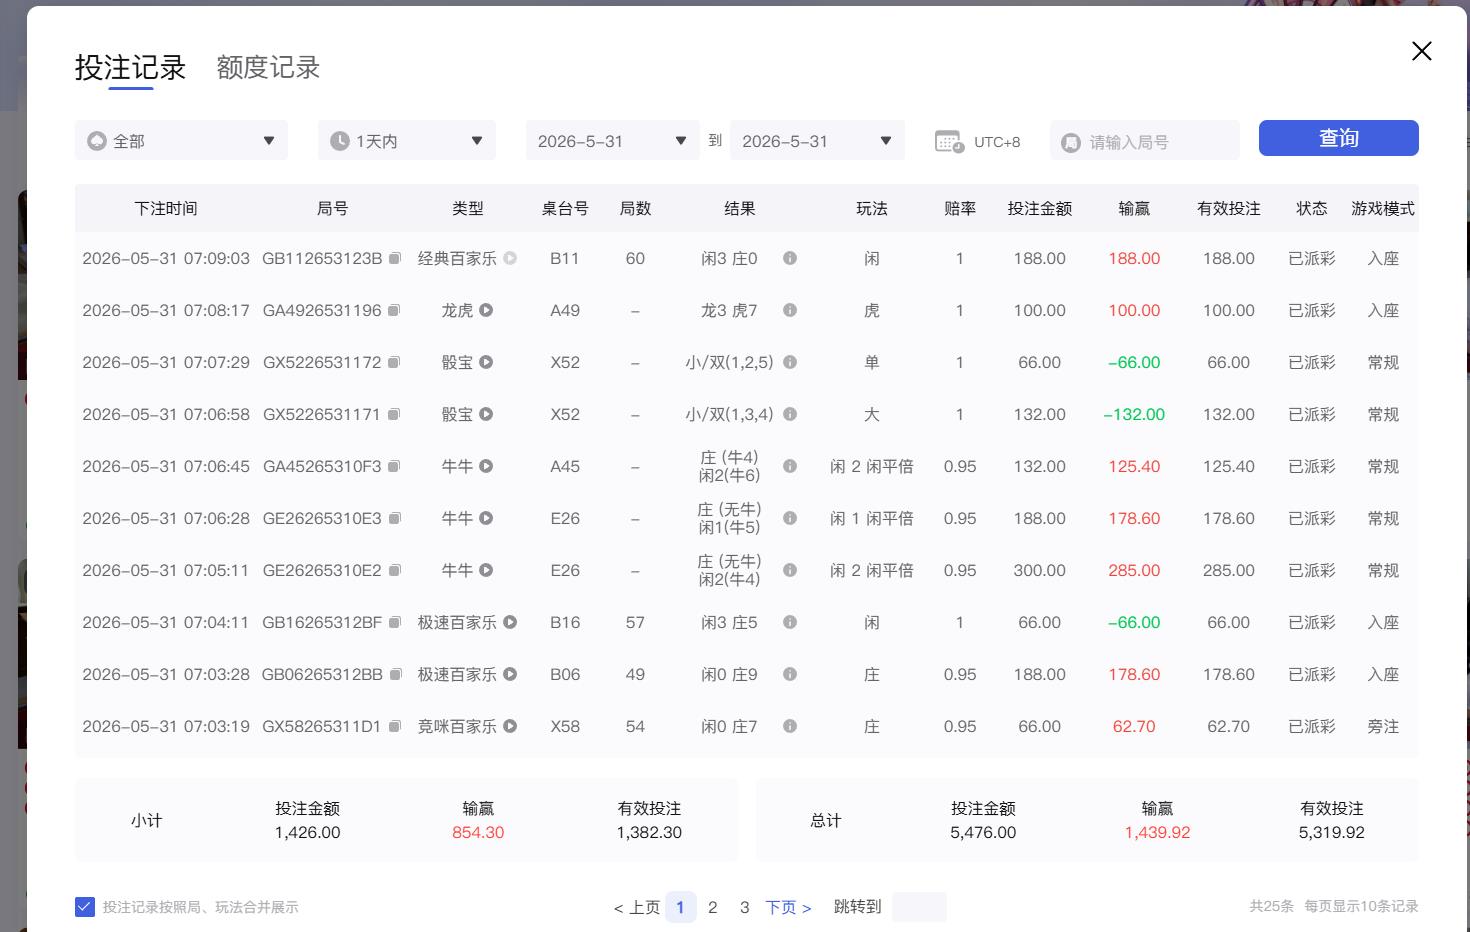The width and height of the screenshot is (1470, 932).
Task: Click total bet amount 5,476.00
Action: (983, 832)
